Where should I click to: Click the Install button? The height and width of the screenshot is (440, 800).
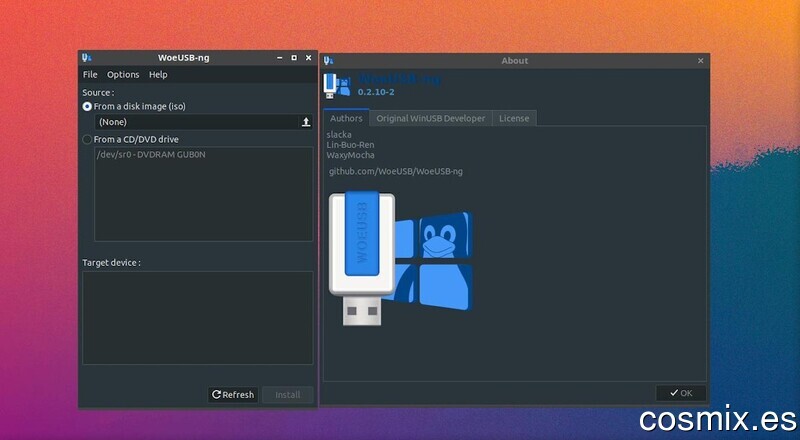[288, 395]
